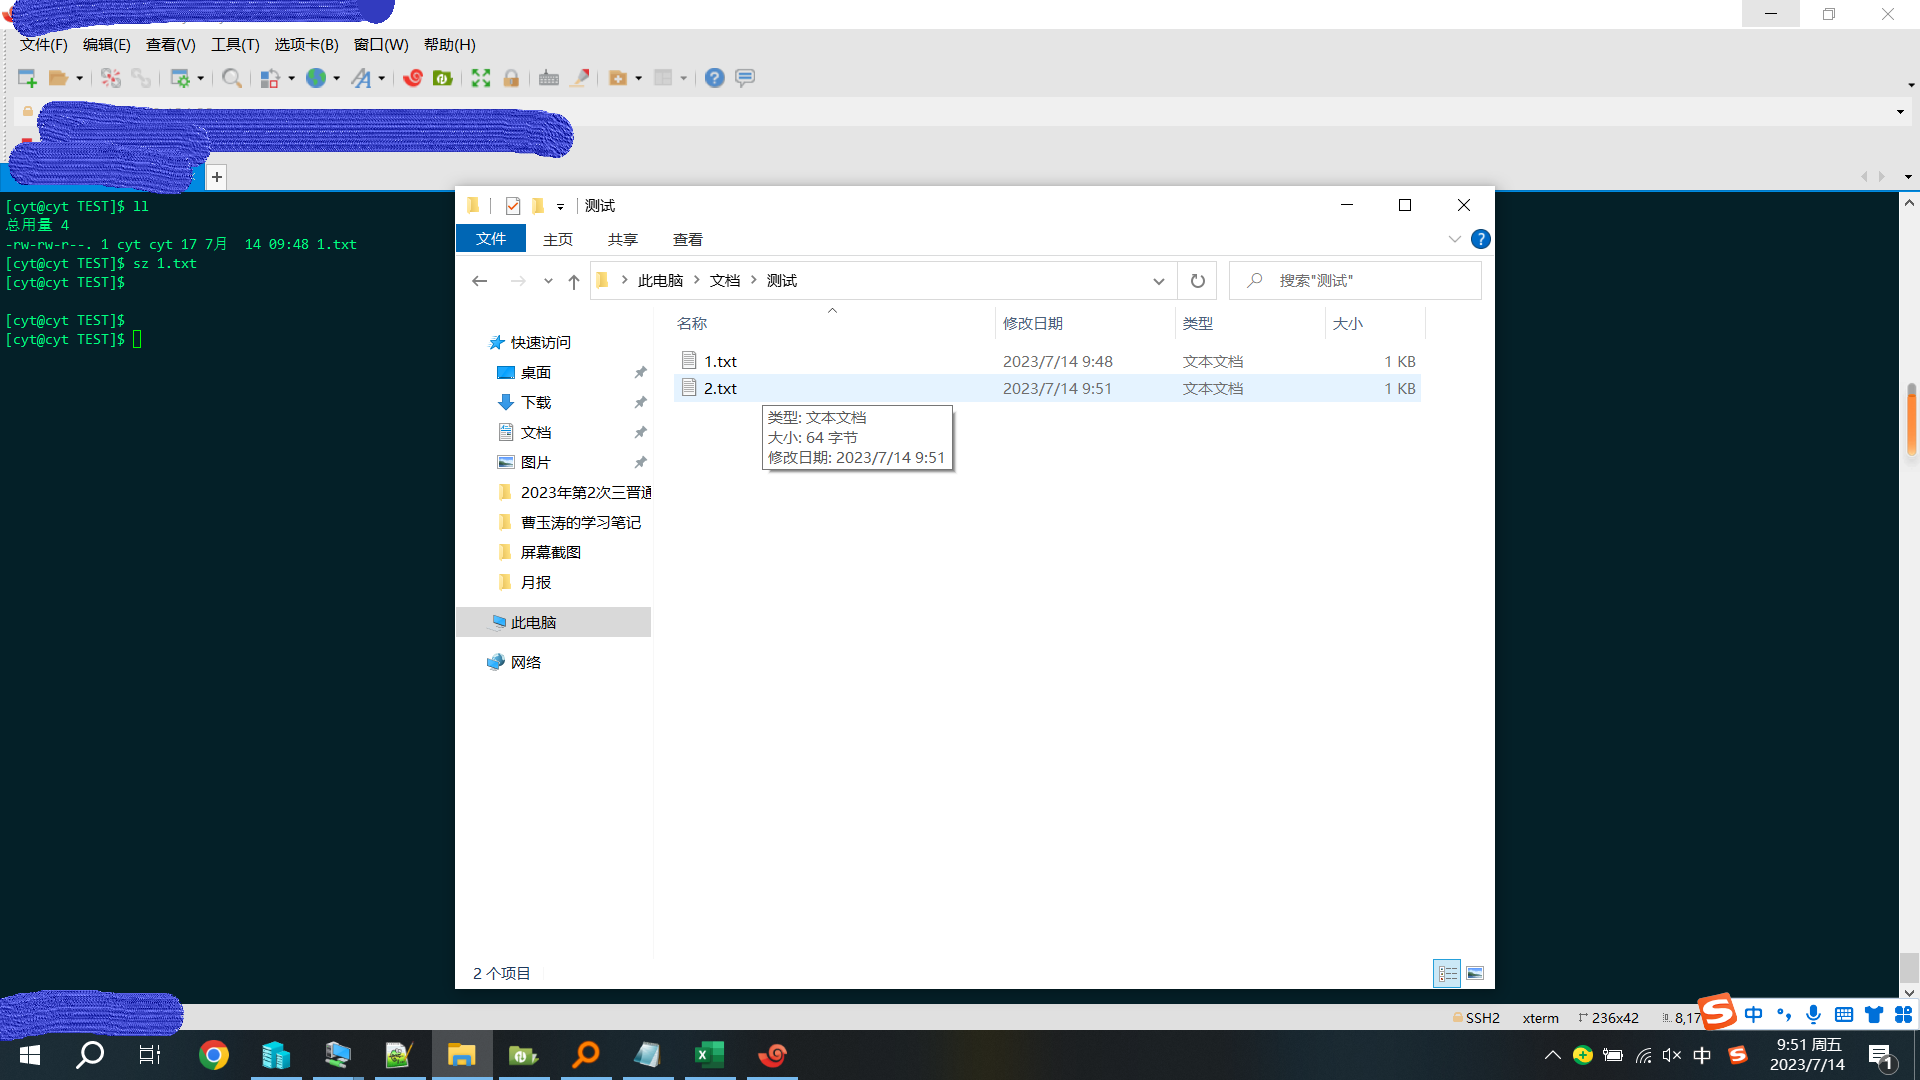Expand the session properties dropdown arrow
Viewport: 1920px width, 1080px height.
click(201, 78)
